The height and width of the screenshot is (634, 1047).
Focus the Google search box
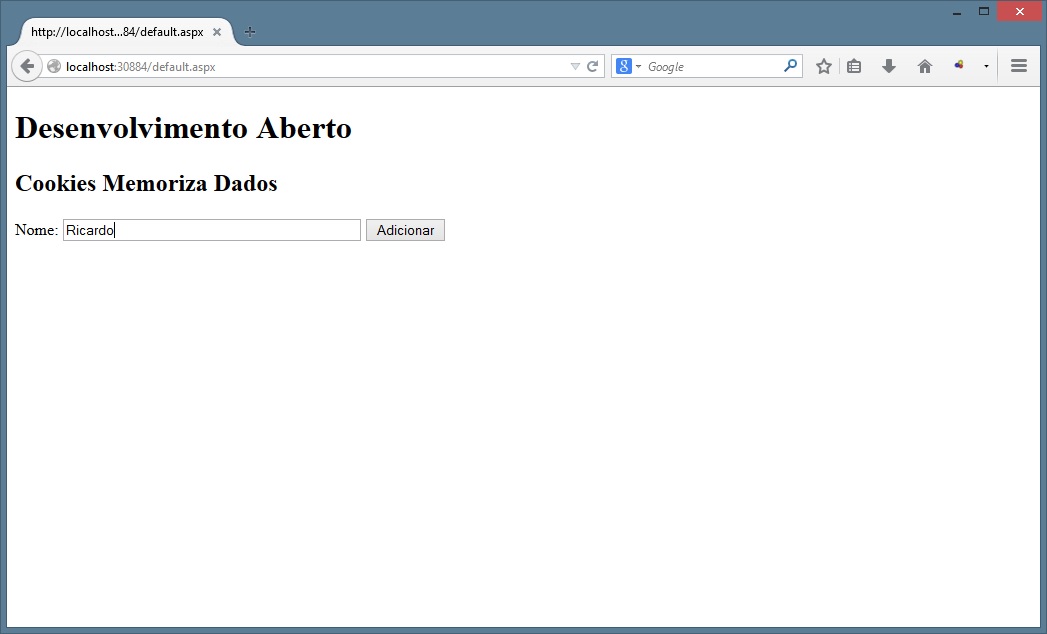pyautogui.click(x=712, y=67)
